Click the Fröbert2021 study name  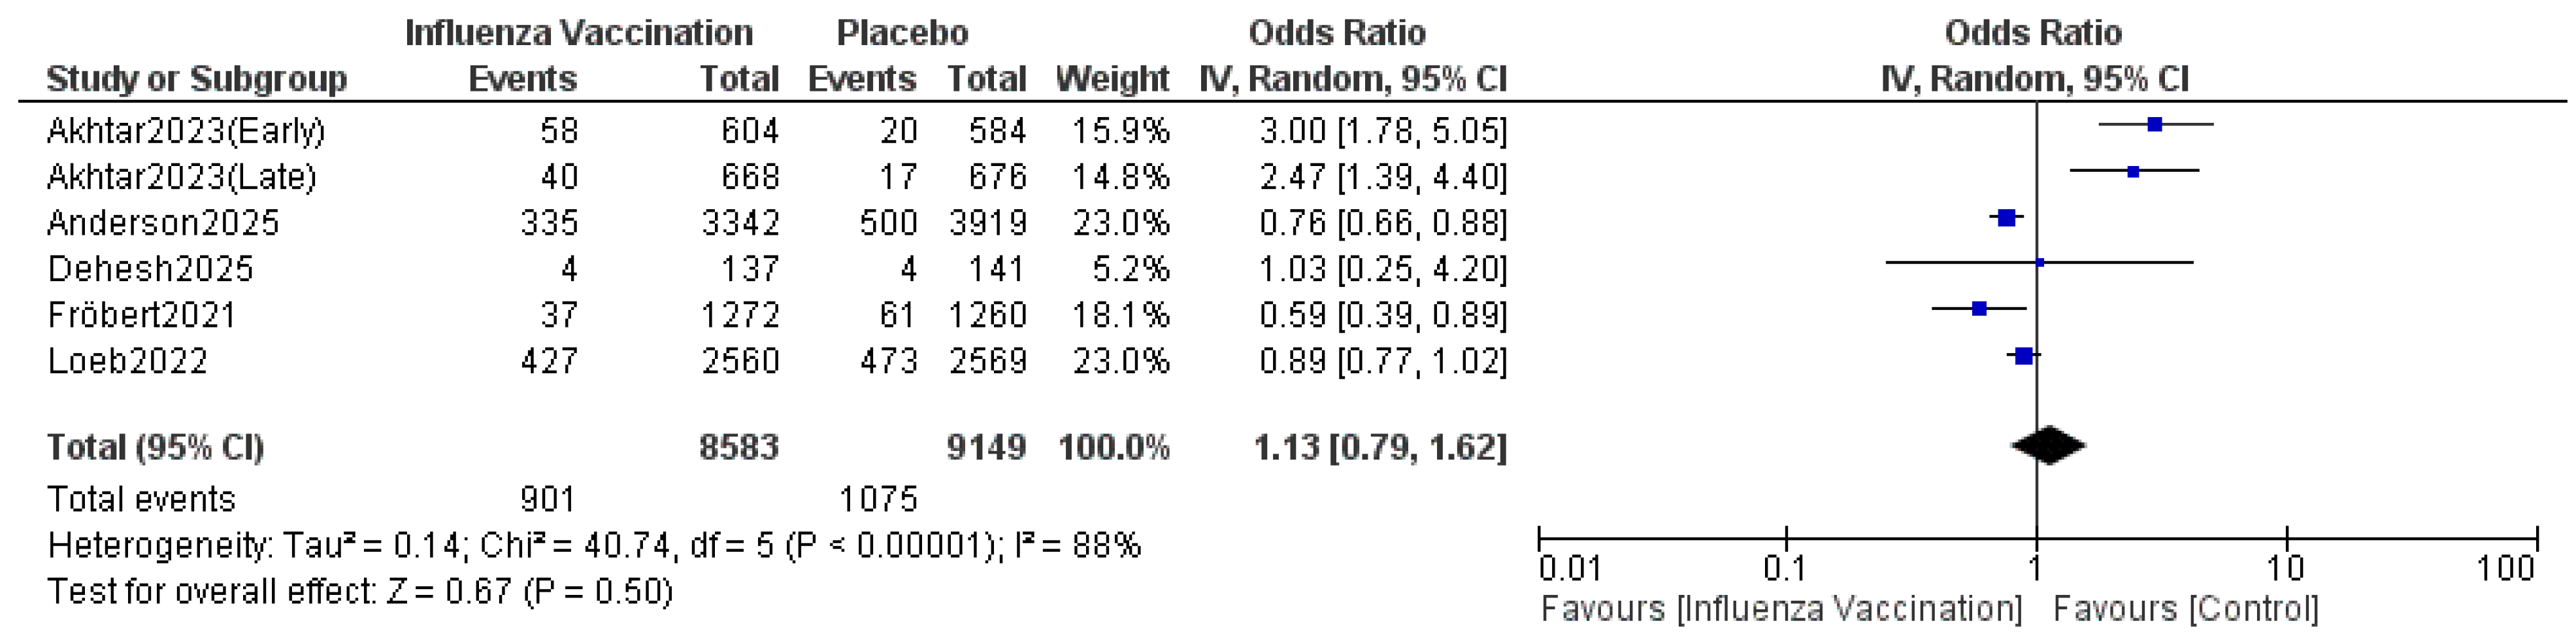click(142, 315)
